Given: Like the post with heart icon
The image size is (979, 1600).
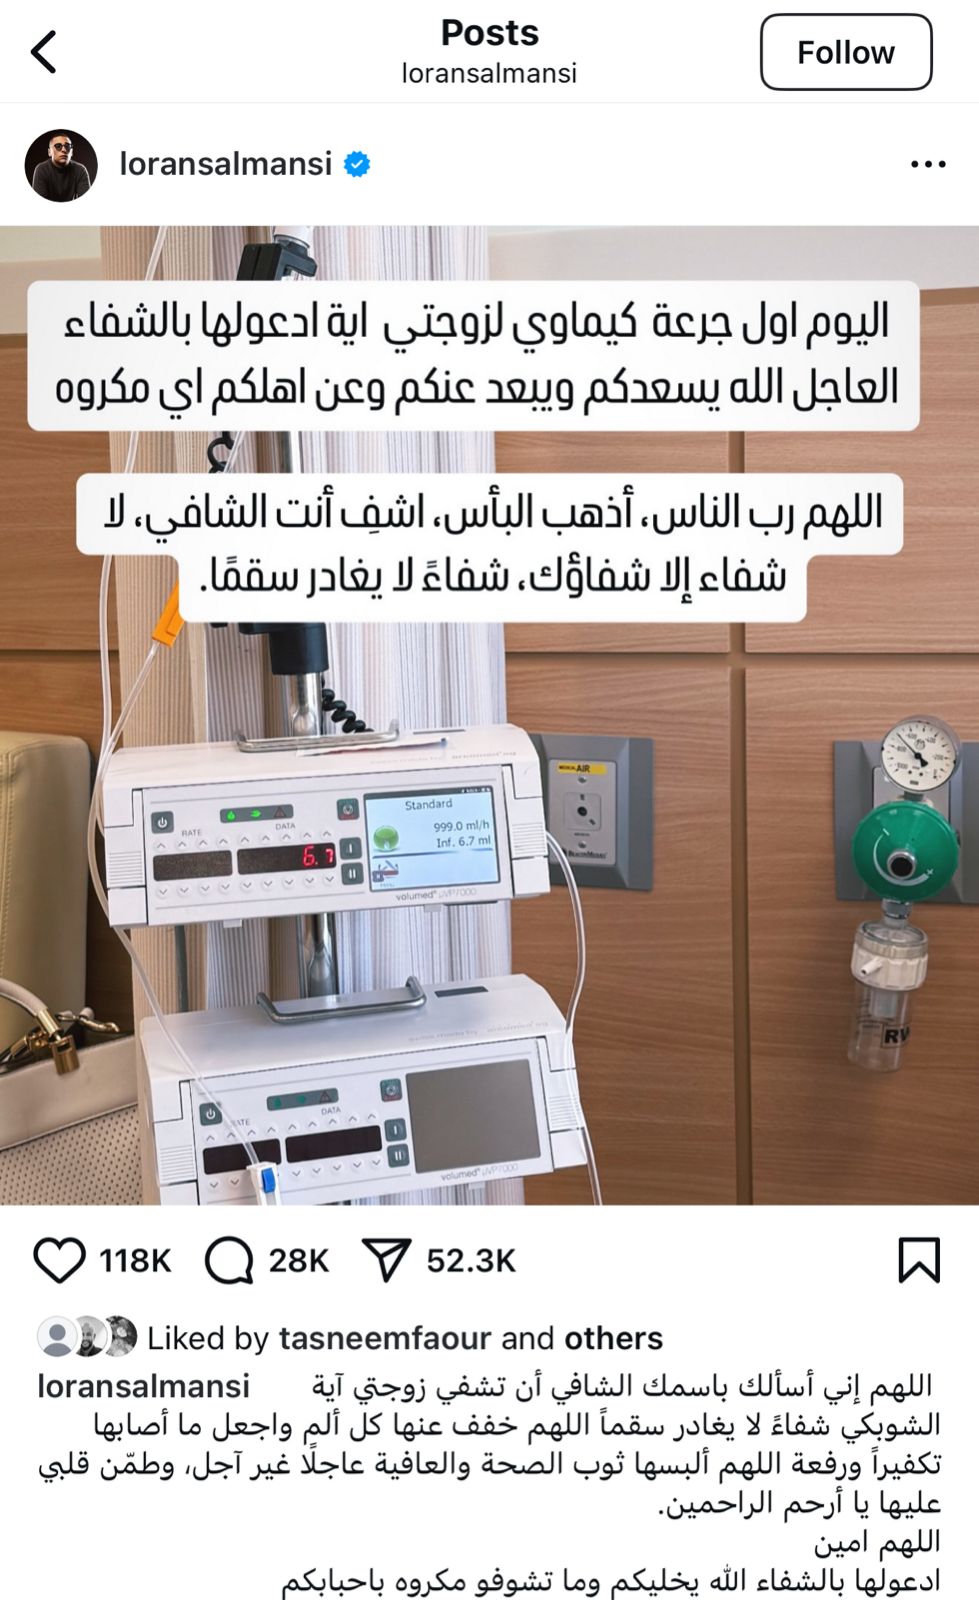Looking at the screenshot, I should coord(60,1260).
